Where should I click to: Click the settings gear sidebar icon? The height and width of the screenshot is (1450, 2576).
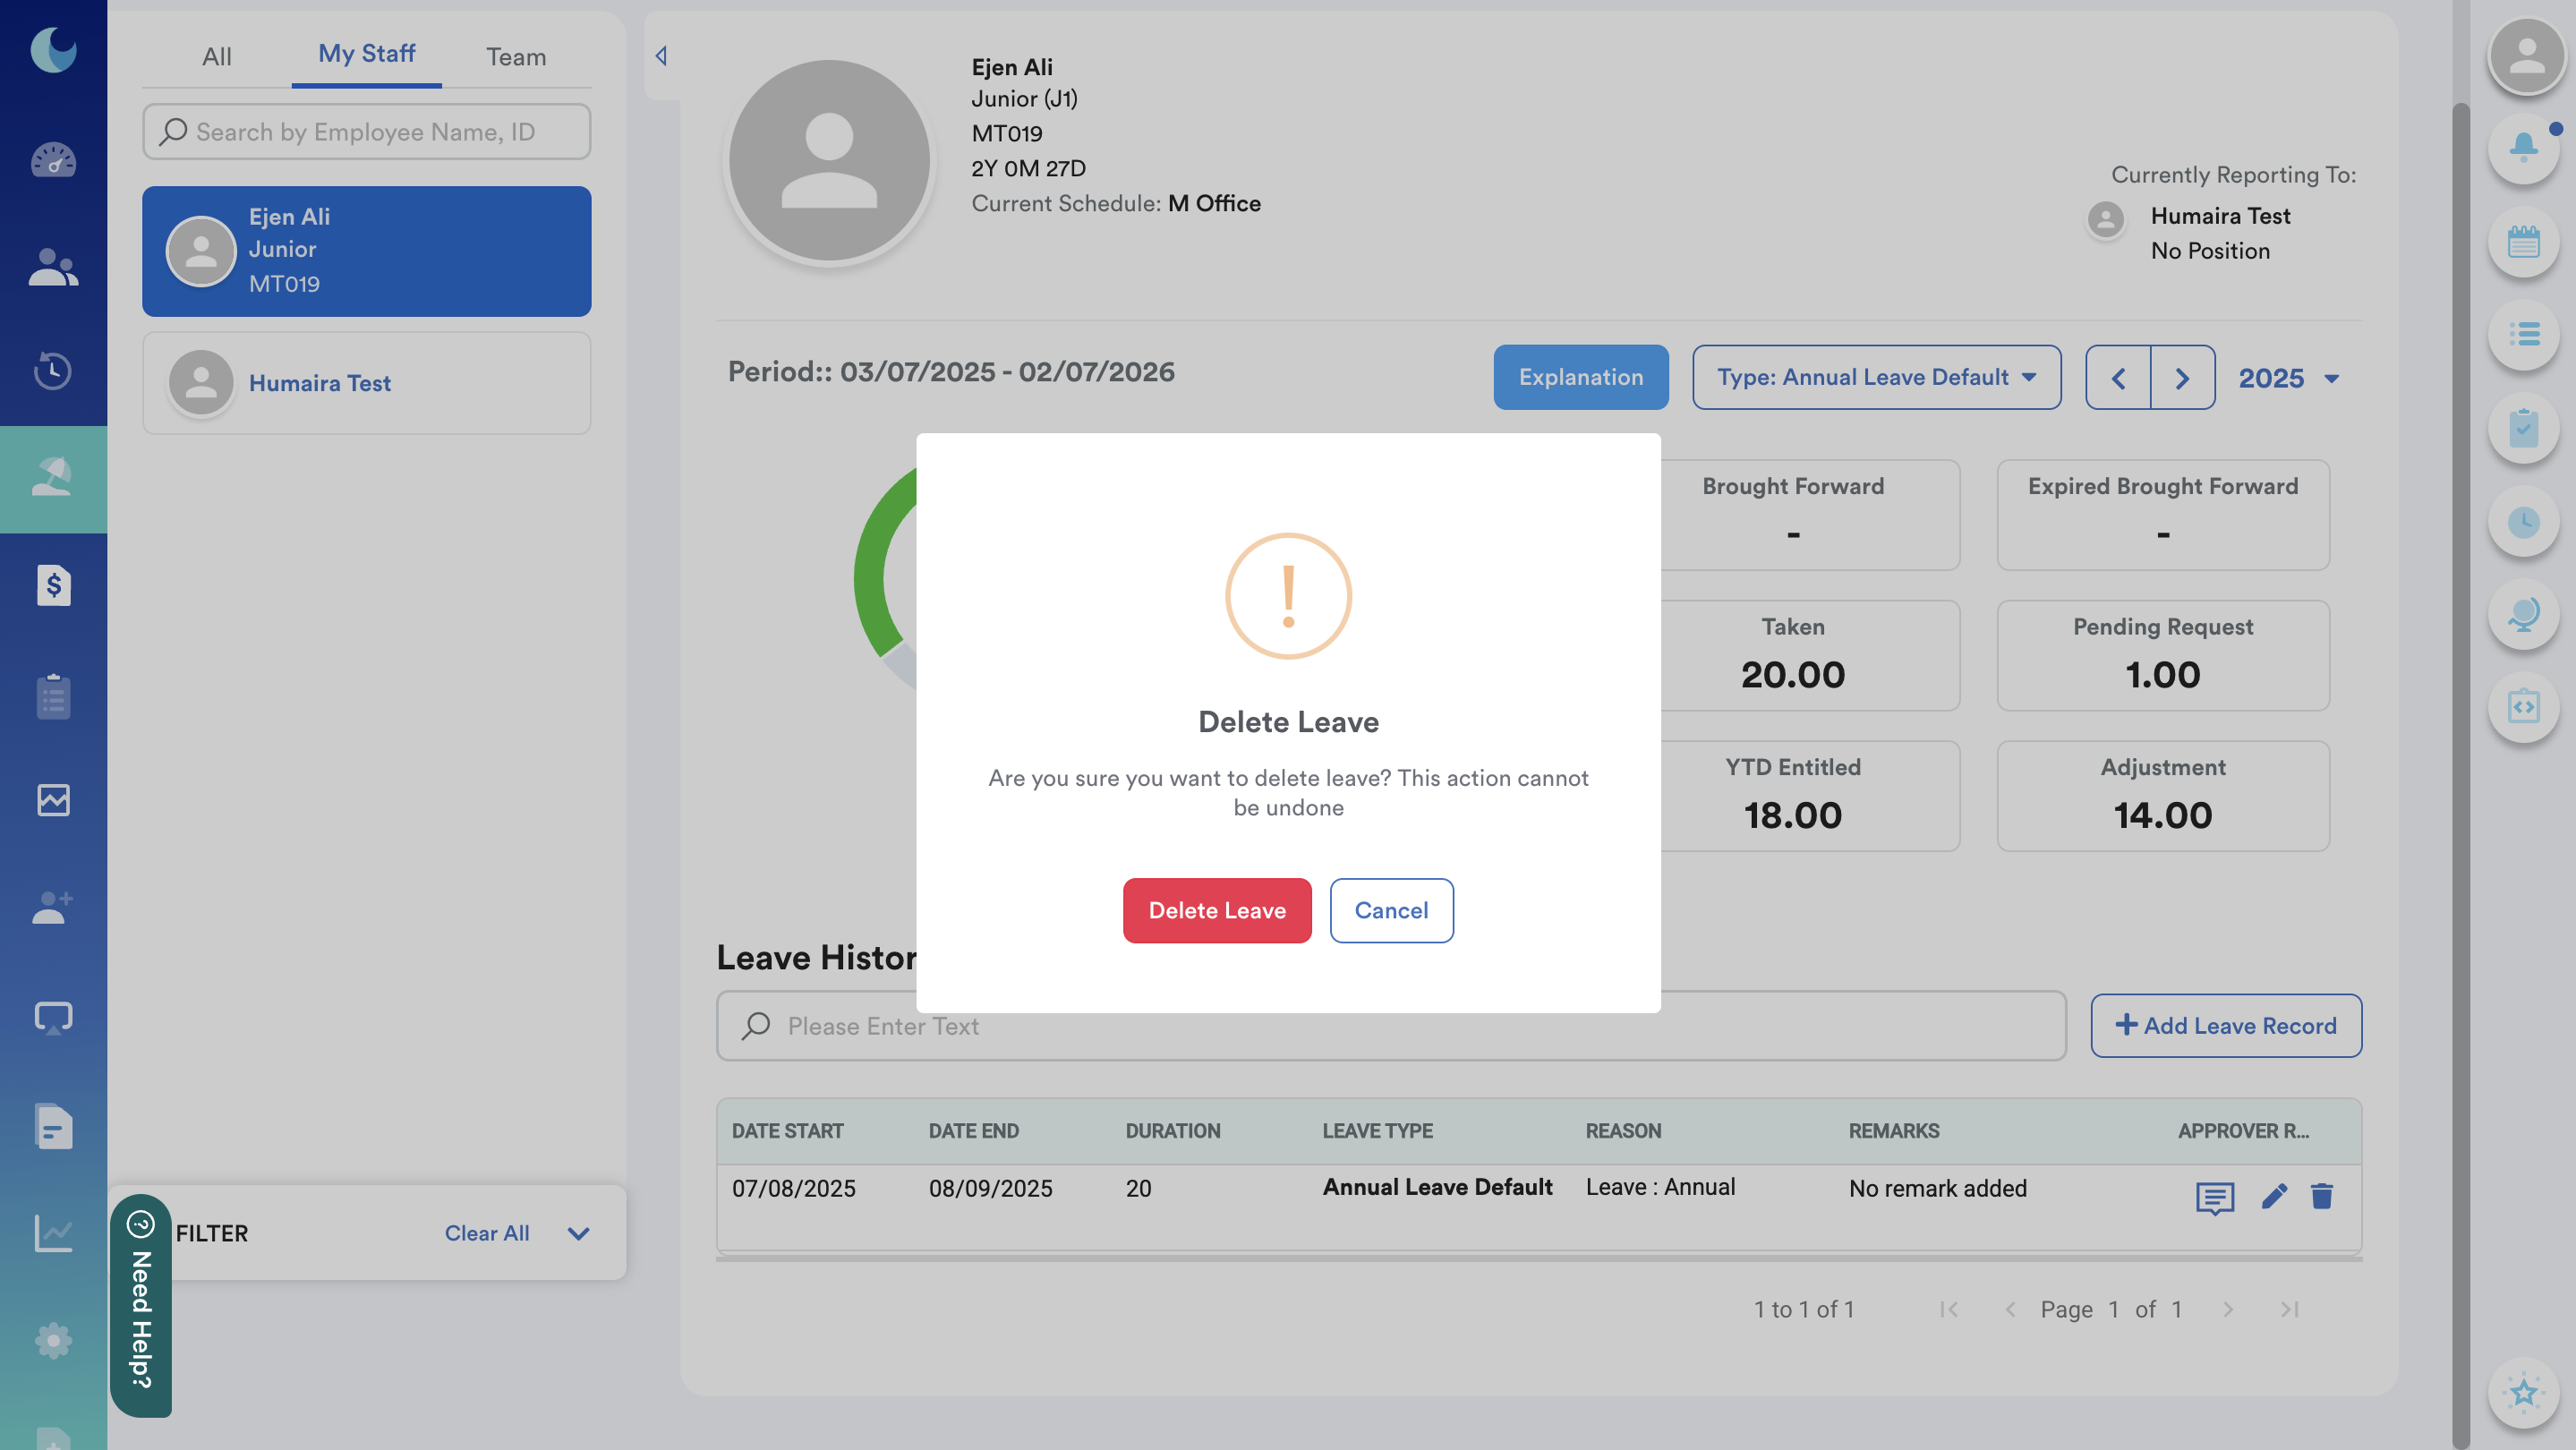point(53,1340)
